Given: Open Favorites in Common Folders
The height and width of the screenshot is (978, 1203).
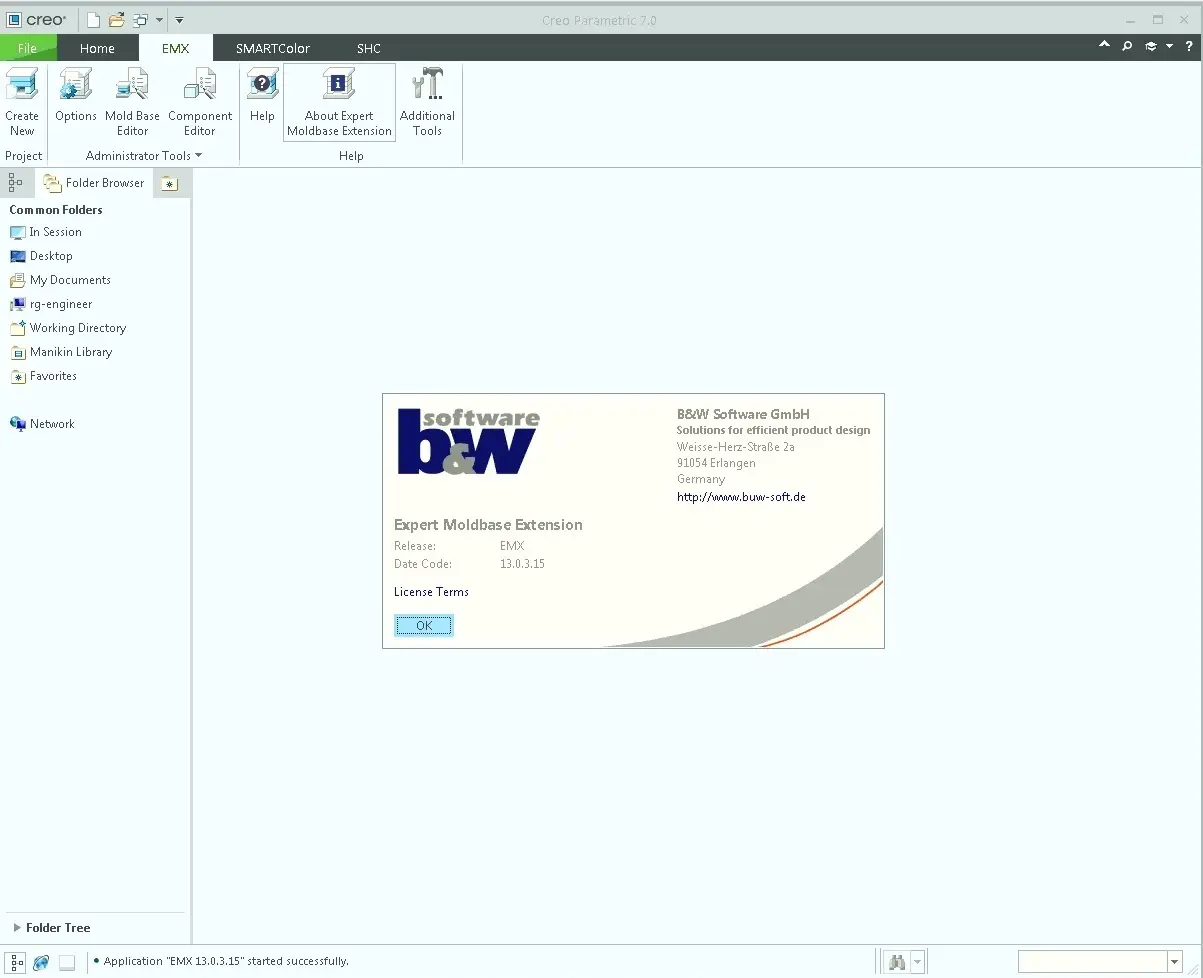Looking at the screenshot, I should 43,376.
